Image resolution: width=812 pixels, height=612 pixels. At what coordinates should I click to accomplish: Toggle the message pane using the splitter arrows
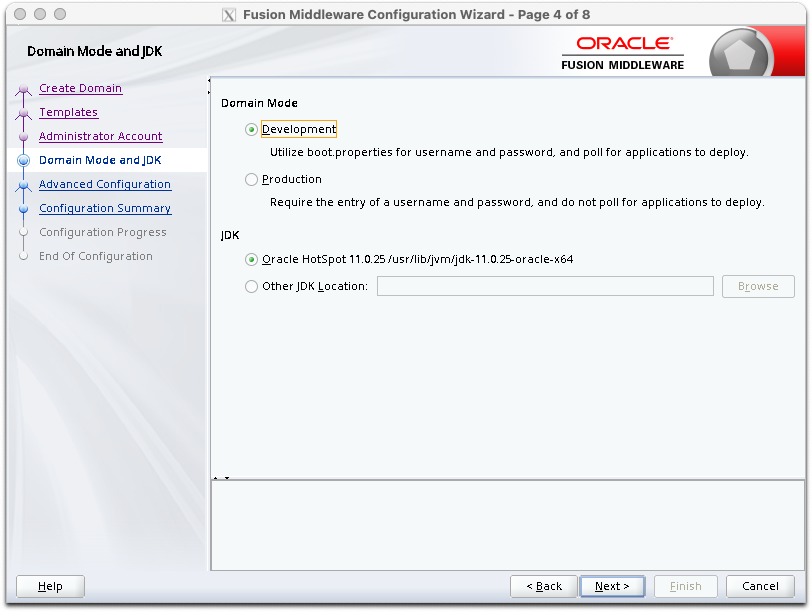coord(221,478)
